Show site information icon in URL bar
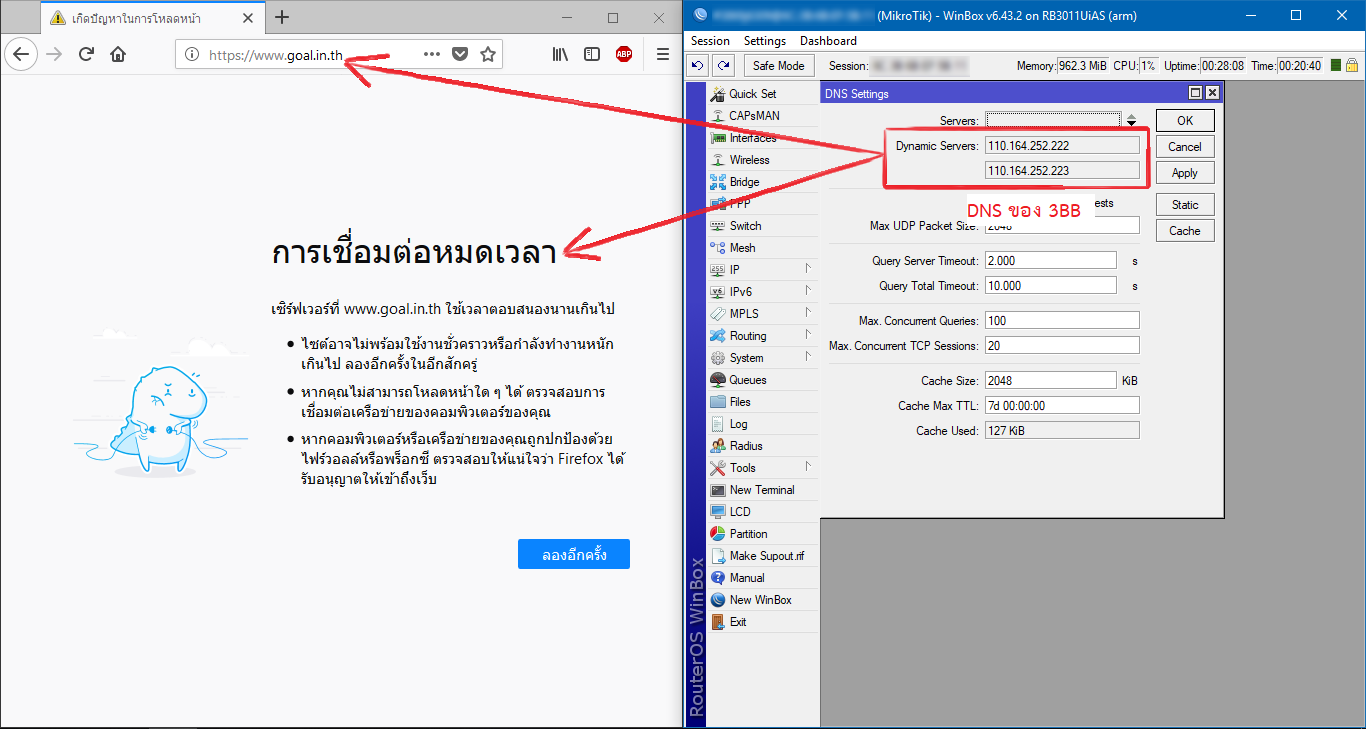 (192, 54)
